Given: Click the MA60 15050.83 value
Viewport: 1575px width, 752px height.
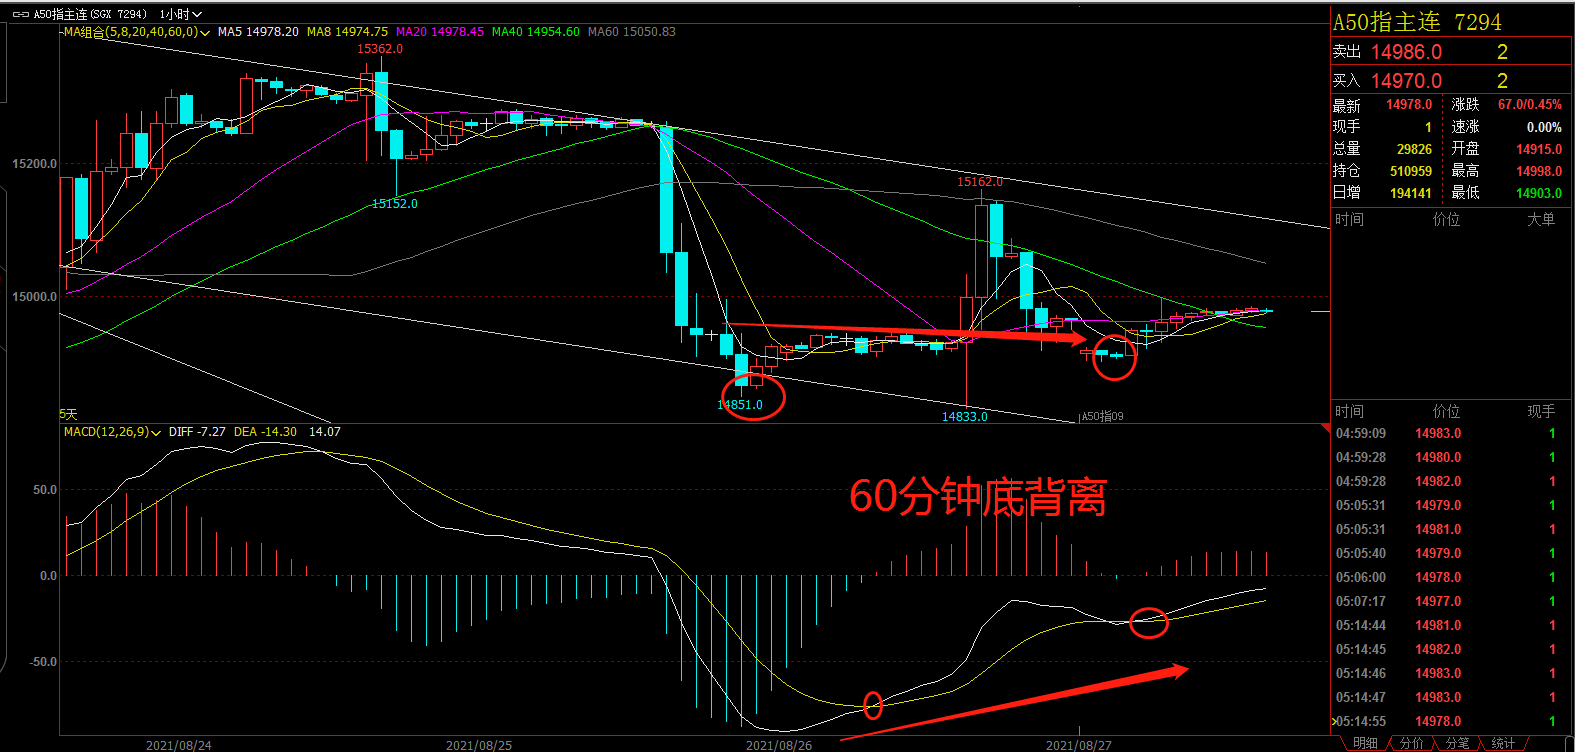Looking at the screenshot, I should click(x=632, y=32).
